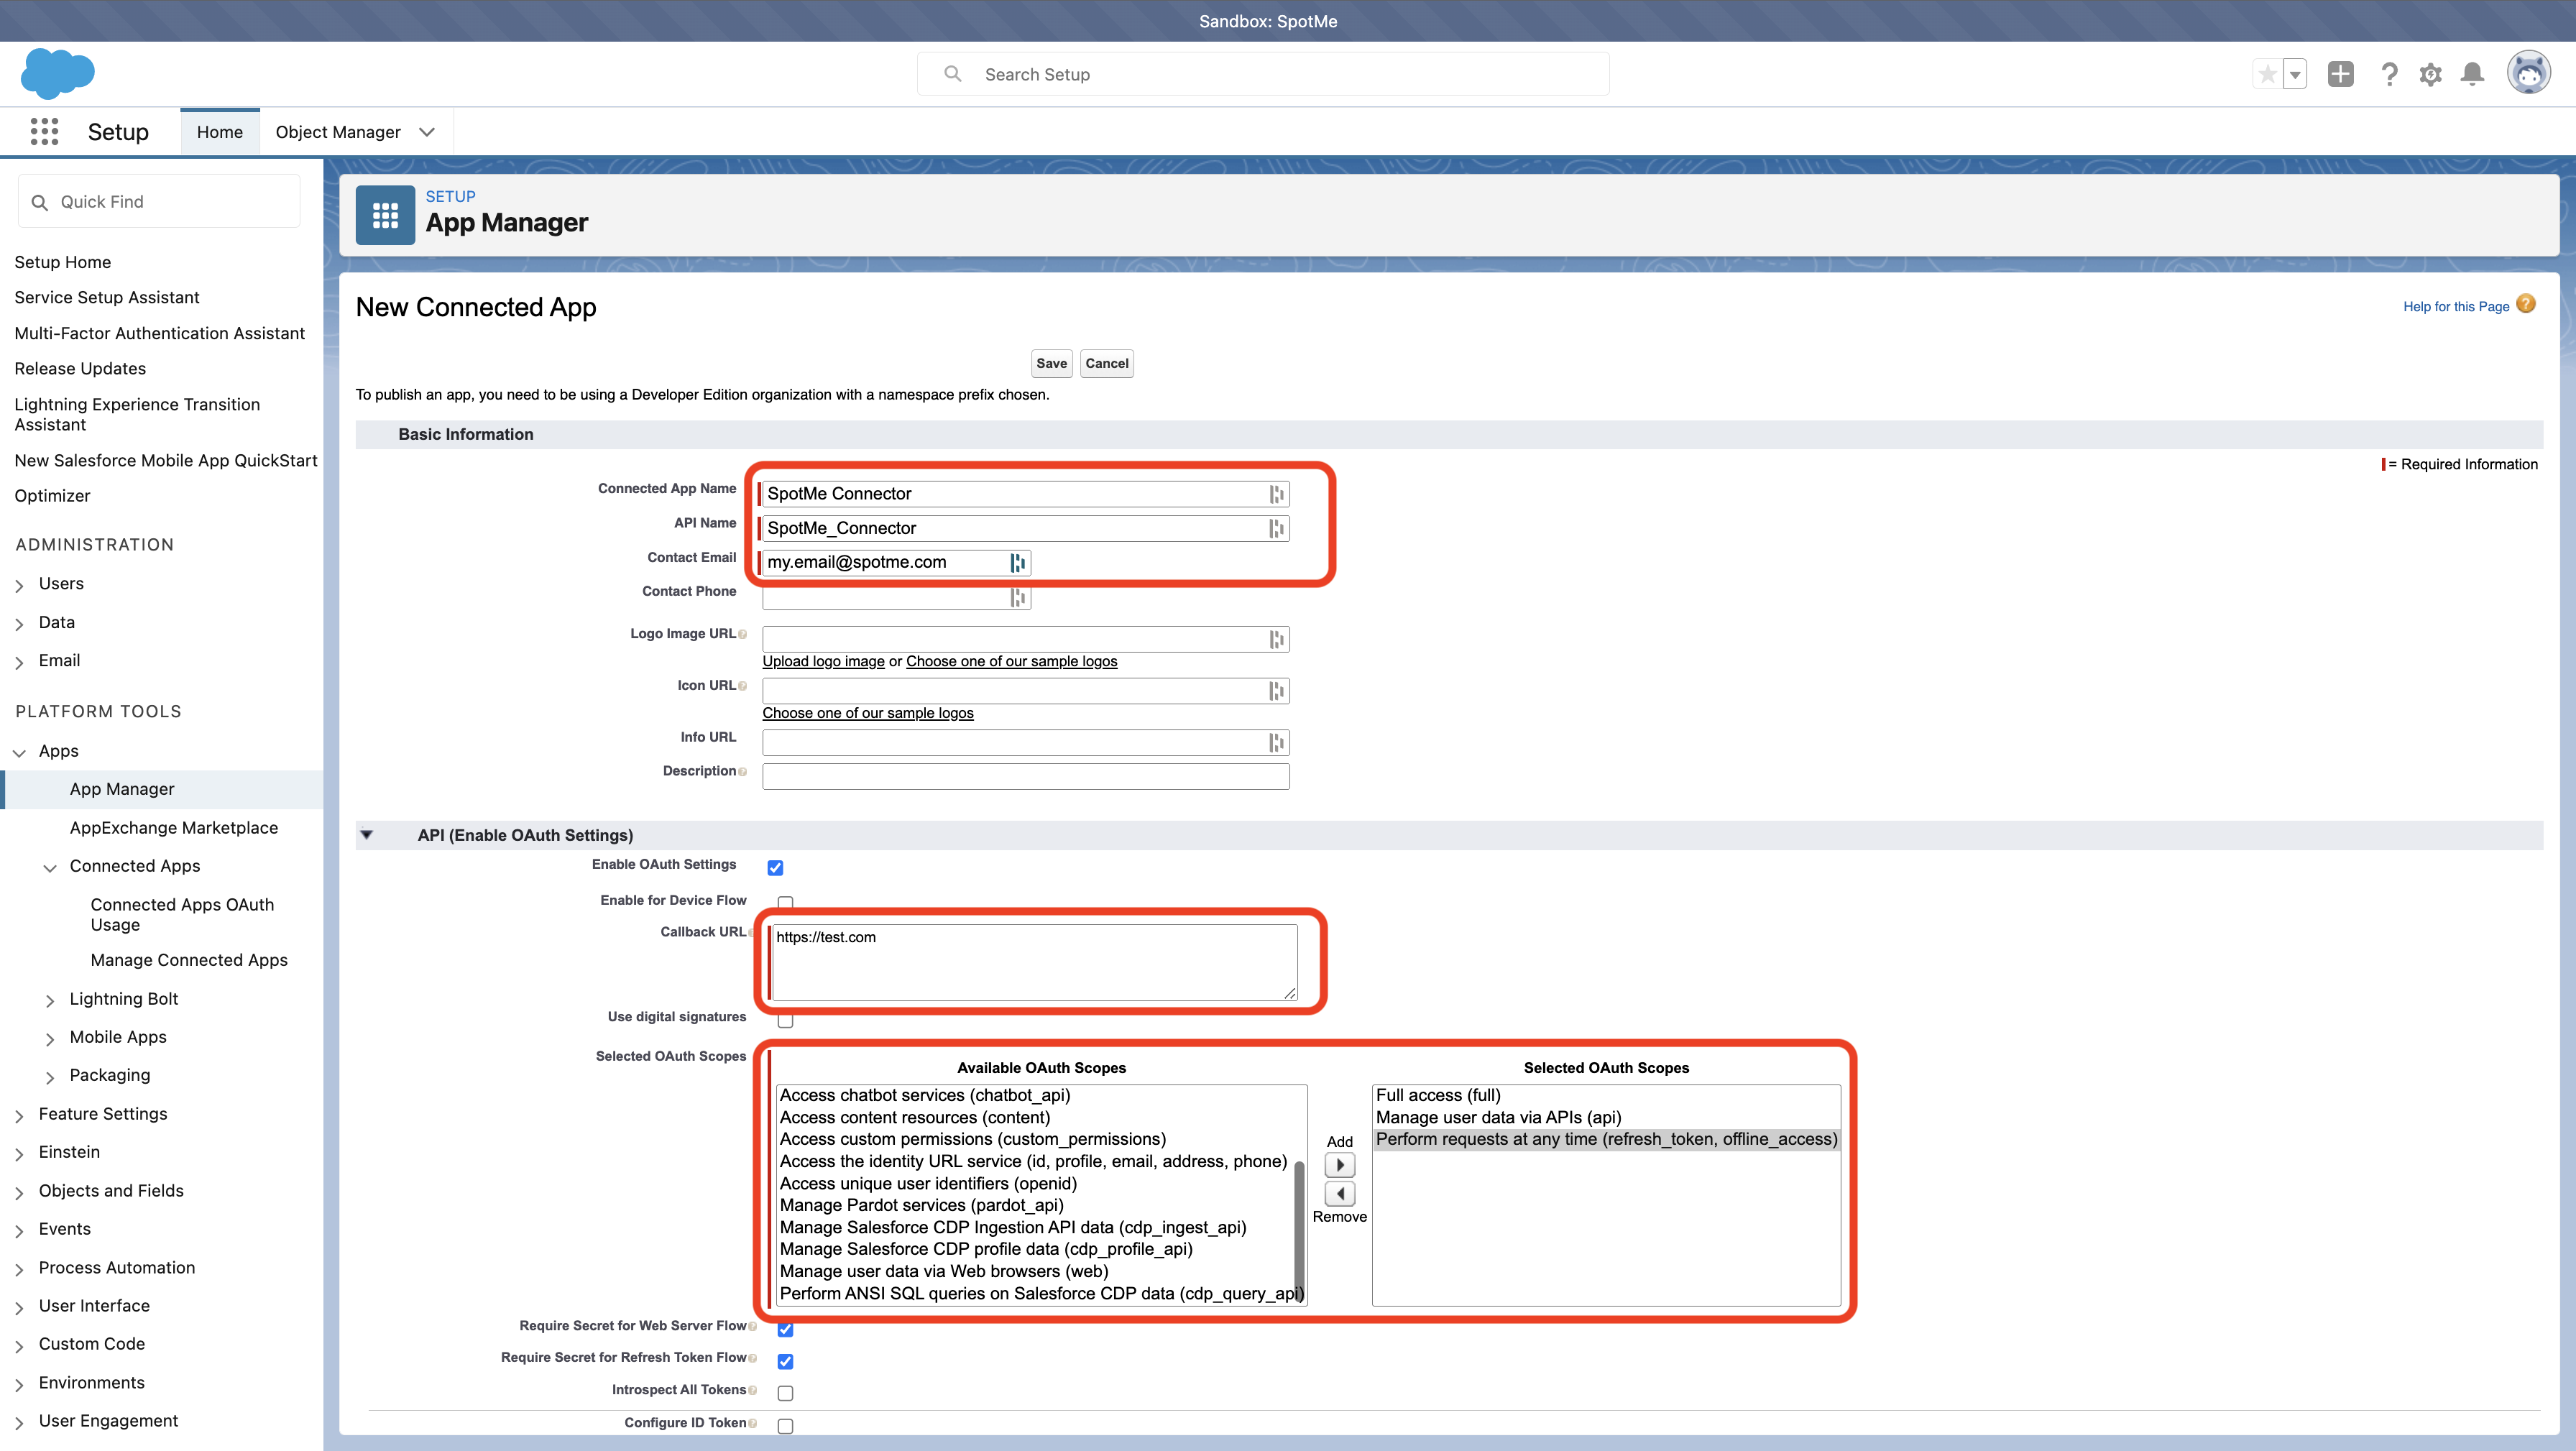
Task: Click the autofill icon in Connected App Name
Action: click(1276, 494)
